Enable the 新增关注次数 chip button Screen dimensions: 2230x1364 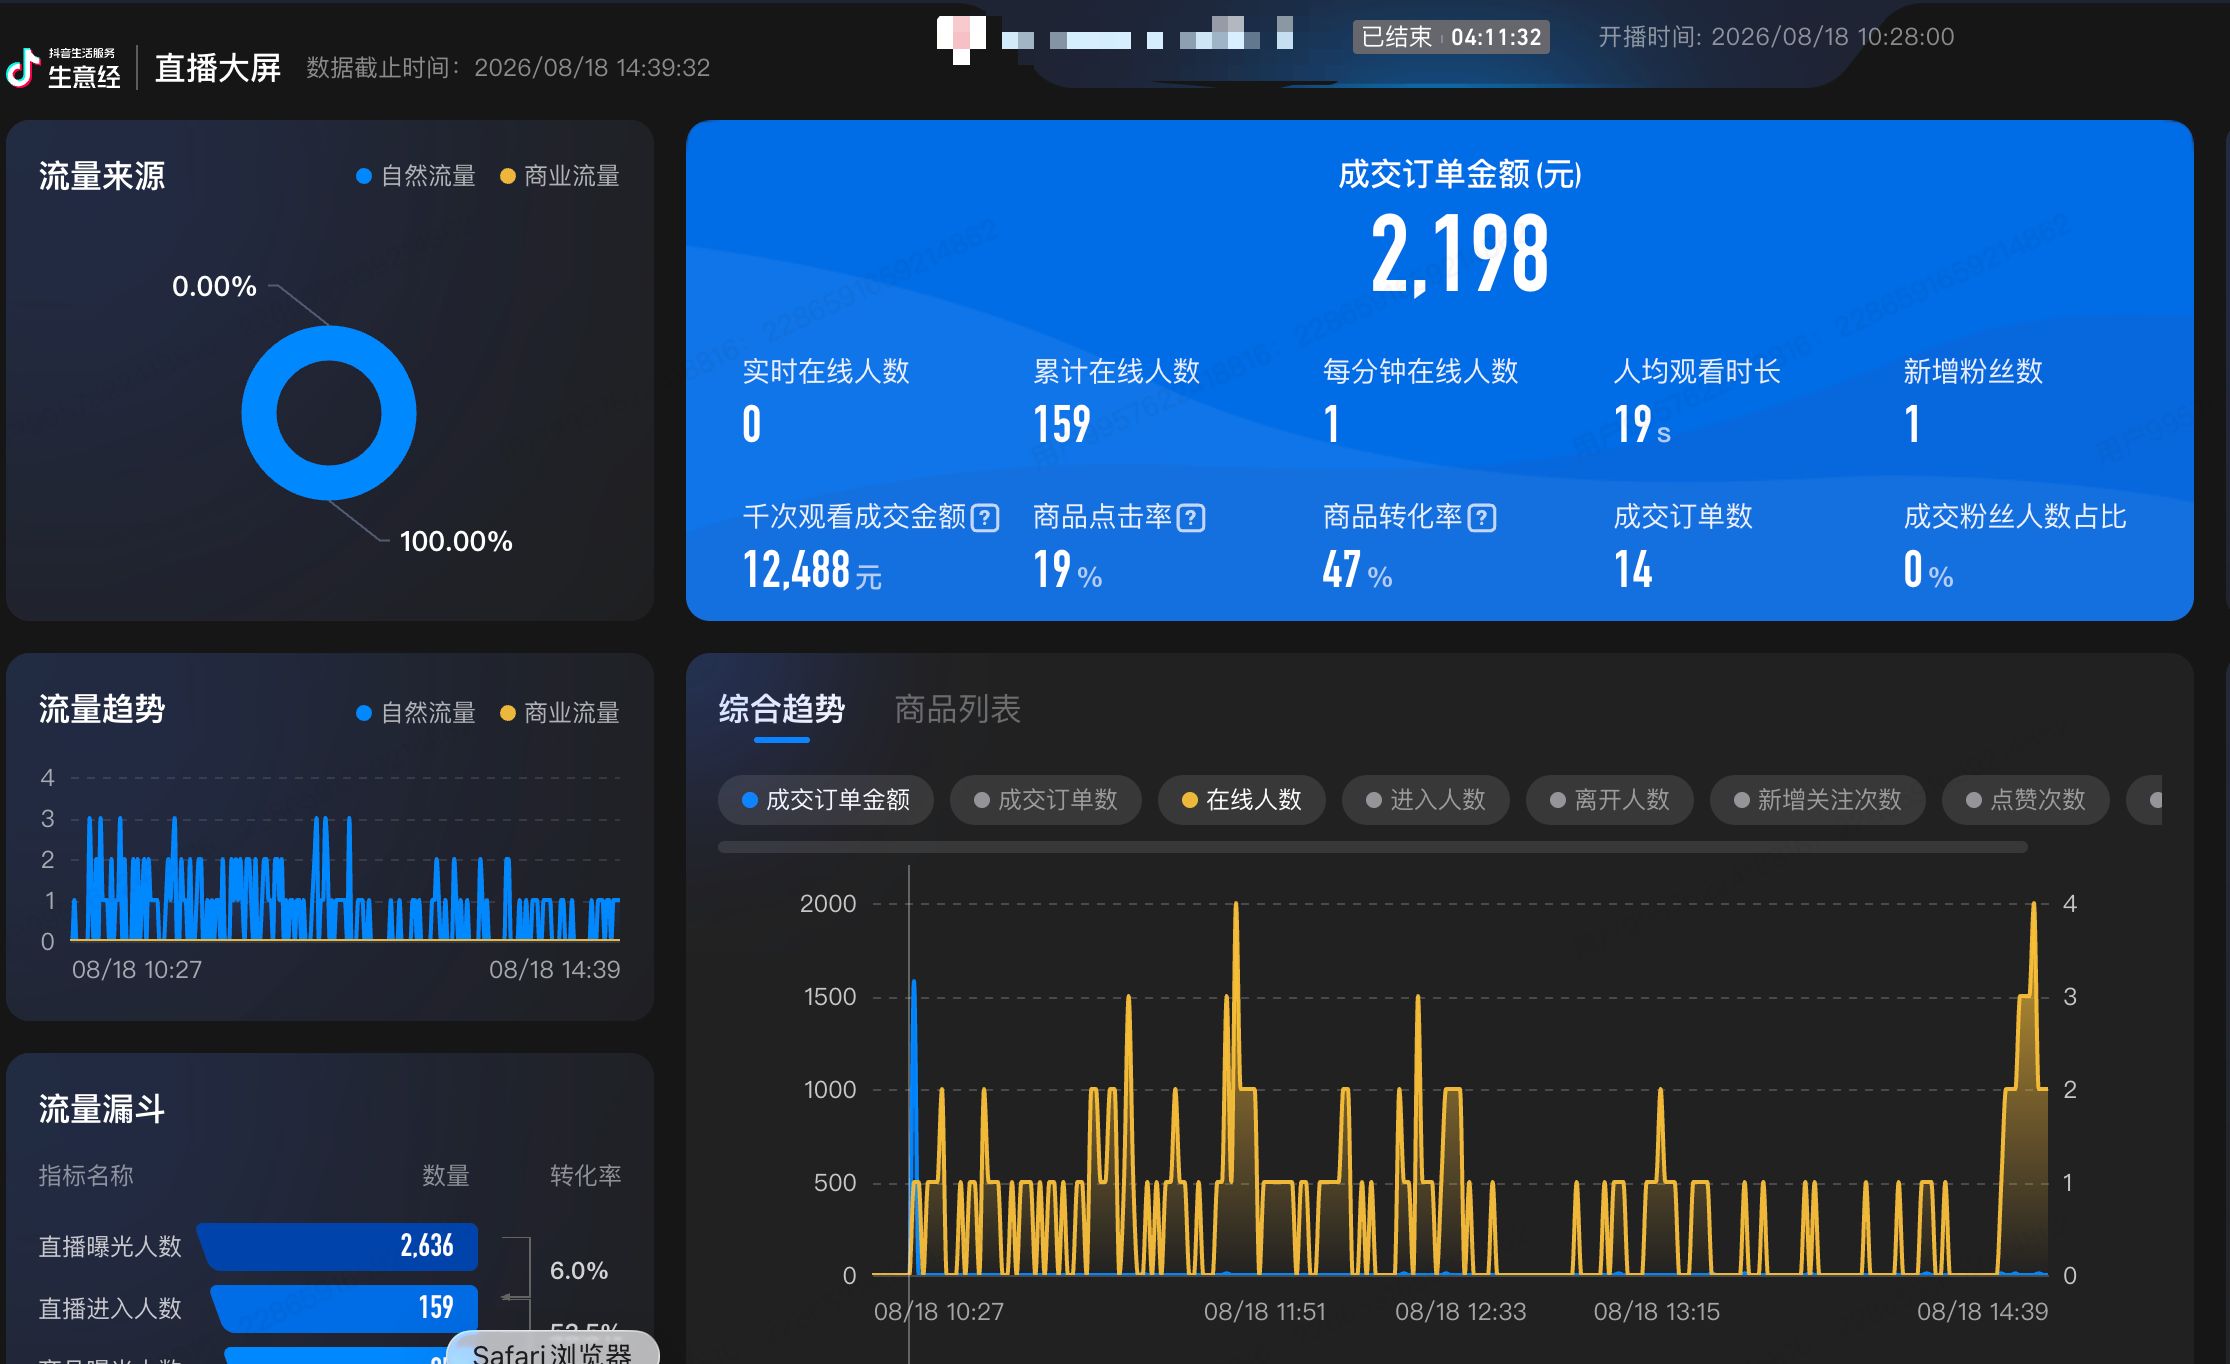pyautogui.click(x=1818, y=800)
